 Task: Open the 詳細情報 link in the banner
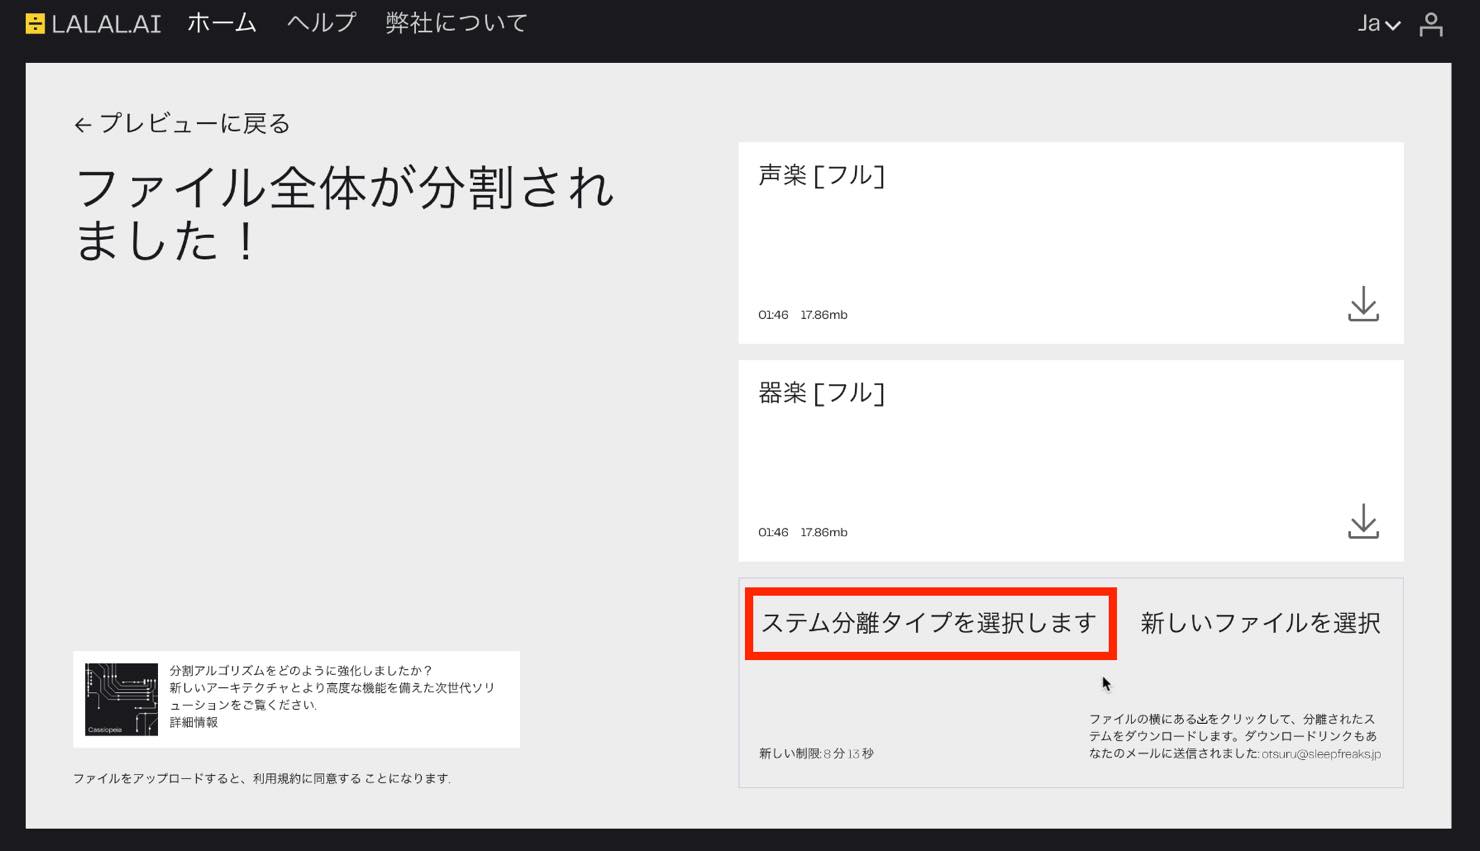193,722
